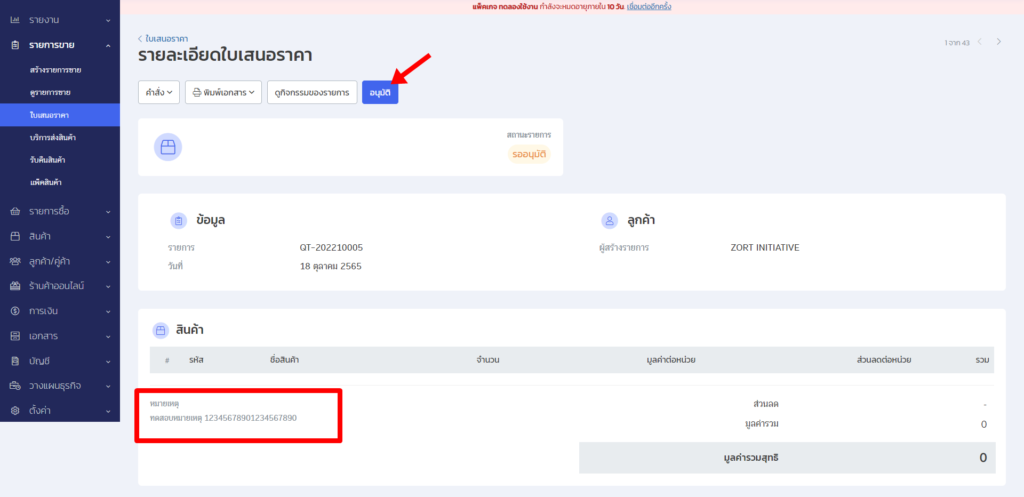Viewport: 1024px width, 497px height.
Task: Select สร้างรายการขาย in sidebar
Action: point(55,70)
